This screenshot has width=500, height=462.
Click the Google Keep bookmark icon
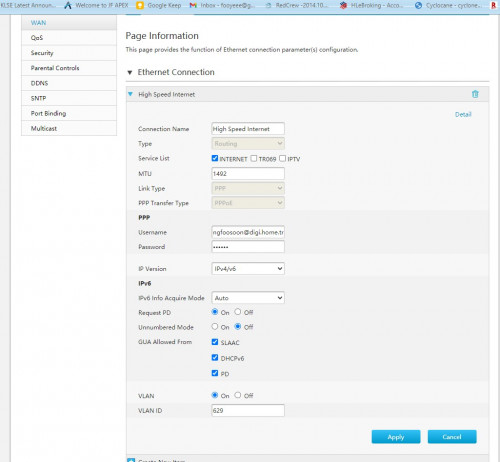coord(140,5)
